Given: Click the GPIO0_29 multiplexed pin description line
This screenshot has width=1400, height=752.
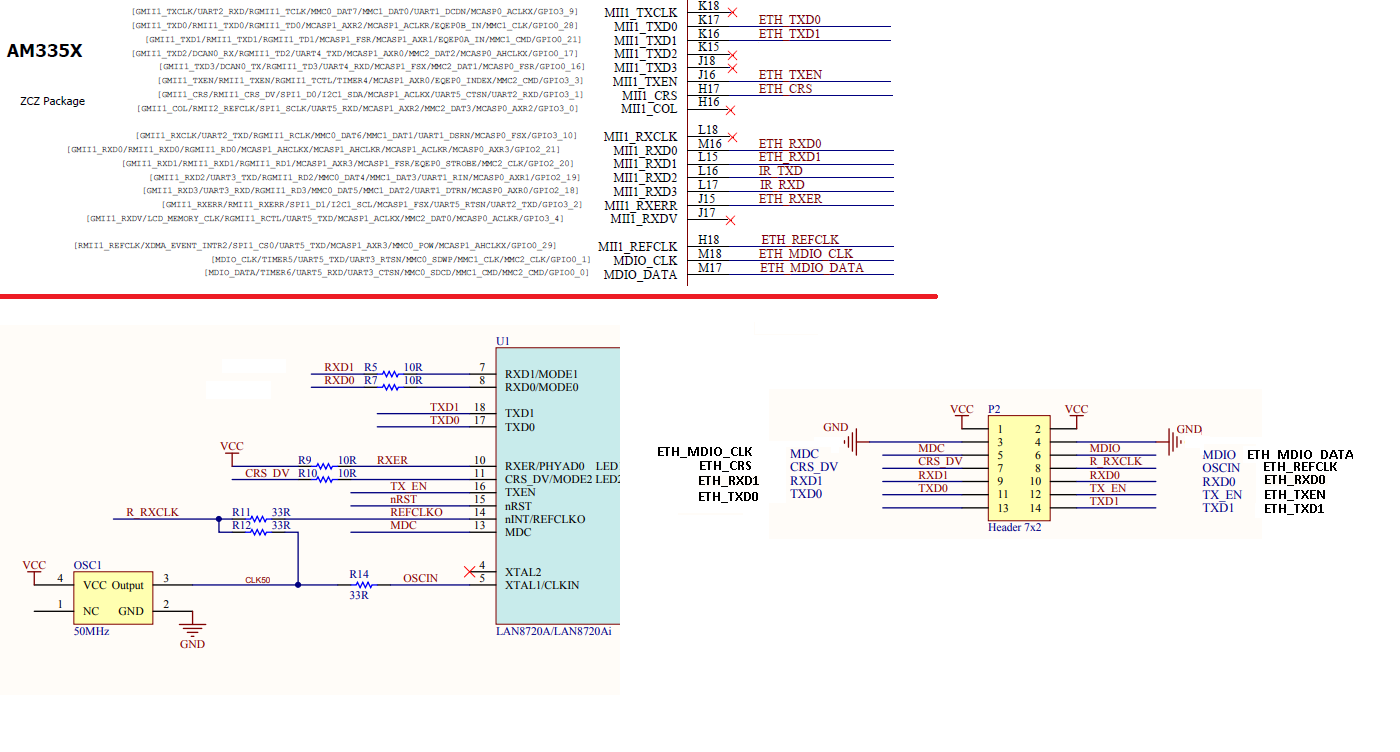Looking at the screenshot, I should point(314,245).
